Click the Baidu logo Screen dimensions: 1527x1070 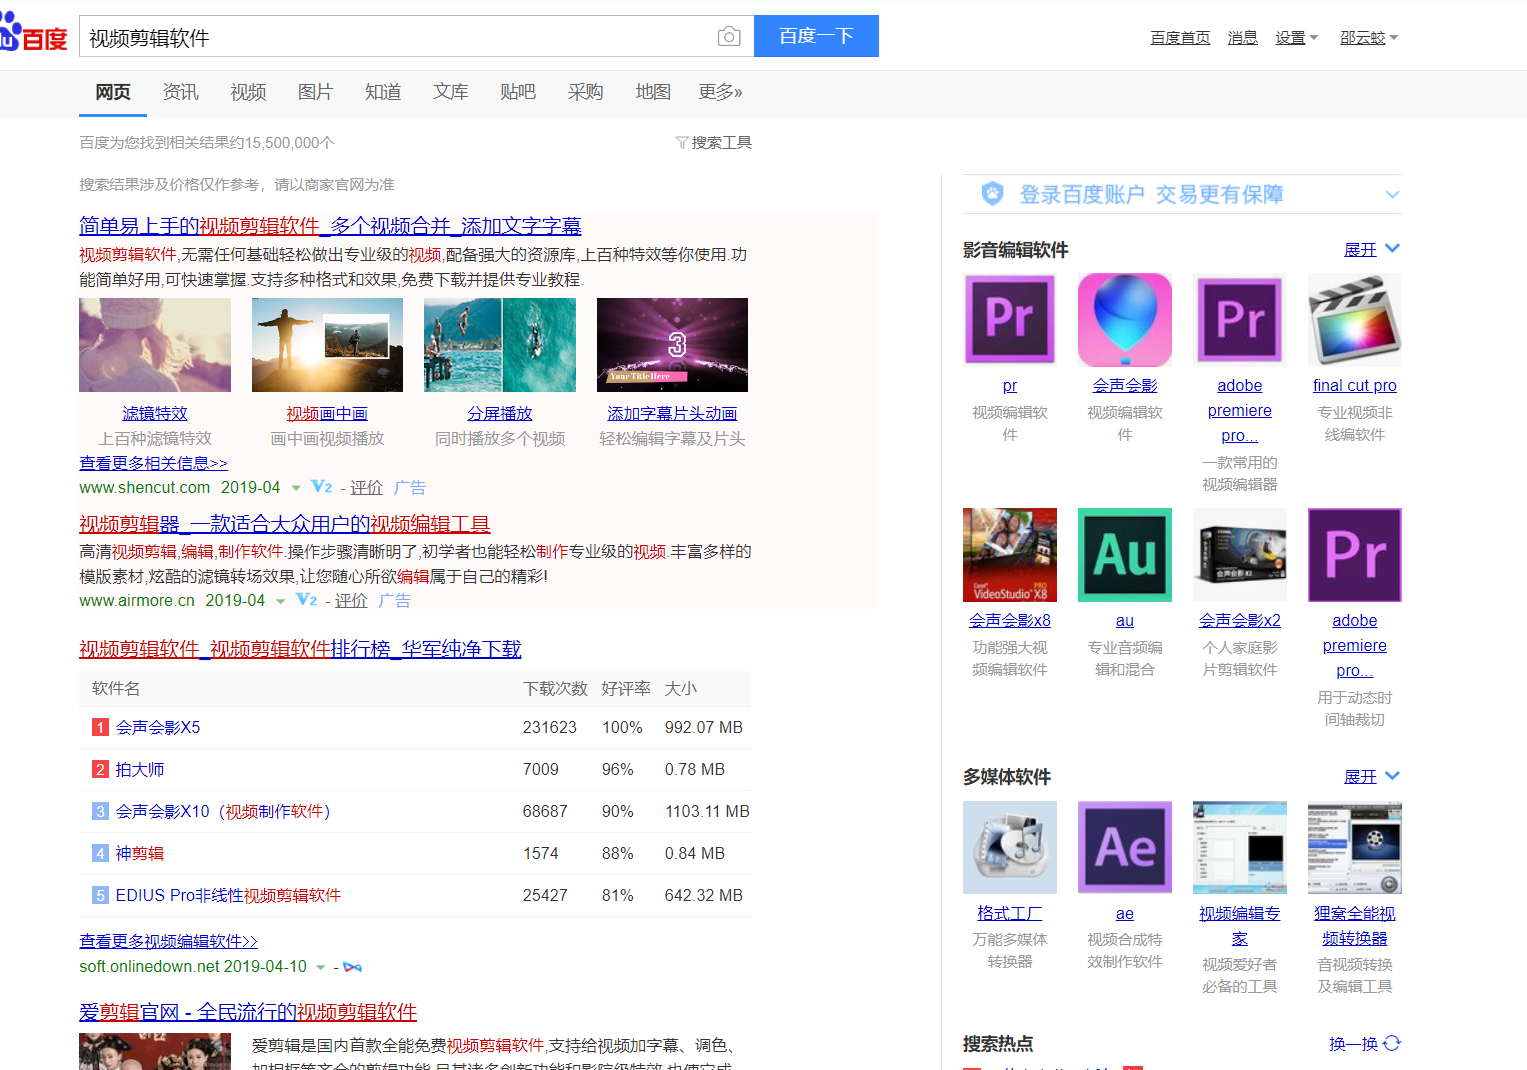pyautogui.click(x=33, y=34)
